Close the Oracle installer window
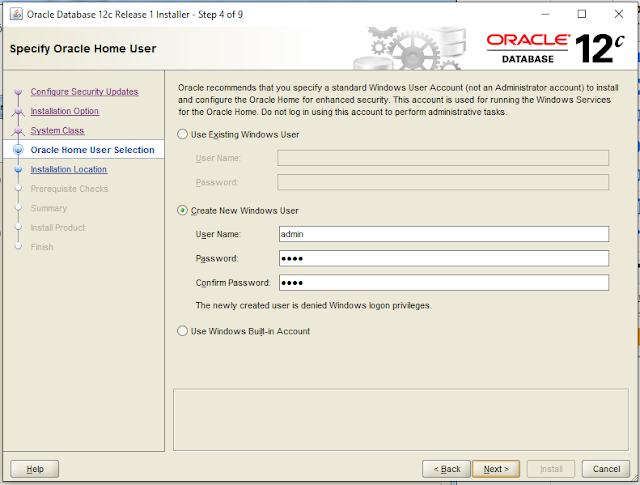The height and width of the screenshot is (485, 640). coord(619,14)
